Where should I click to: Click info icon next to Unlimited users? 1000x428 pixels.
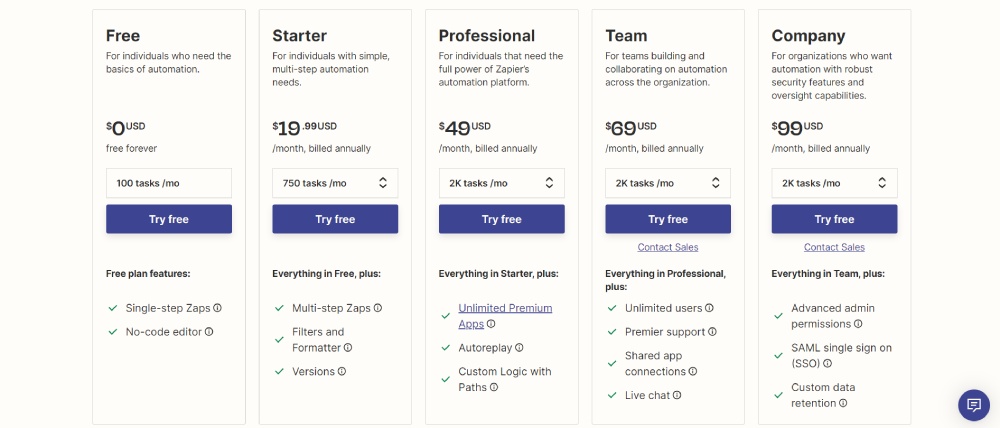click(x=709, y=308)
